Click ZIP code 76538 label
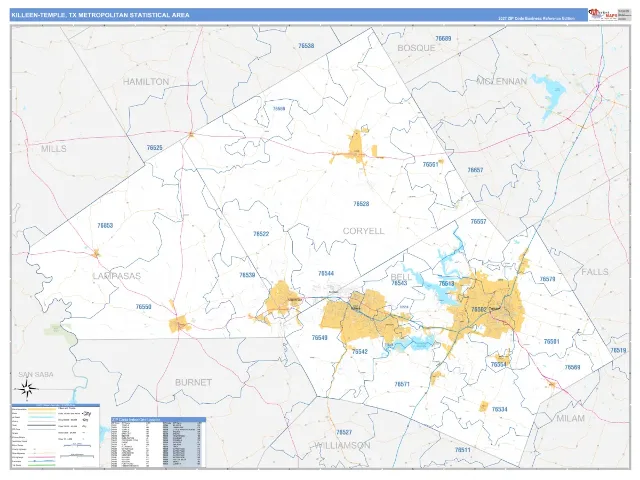This screenshot has width=640, height=480. coord(306,46)
